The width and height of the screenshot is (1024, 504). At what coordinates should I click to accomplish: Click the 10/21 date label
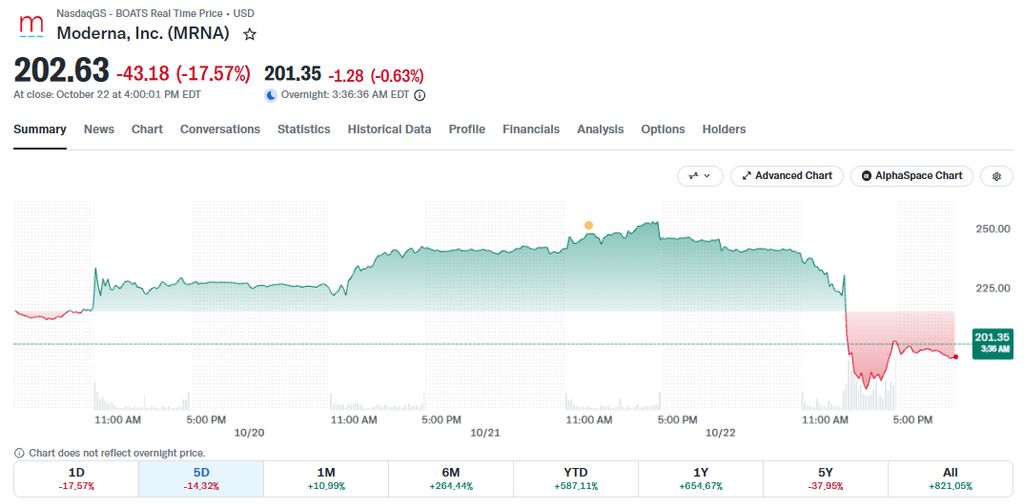pyautogui.click(x=485, y=432)
